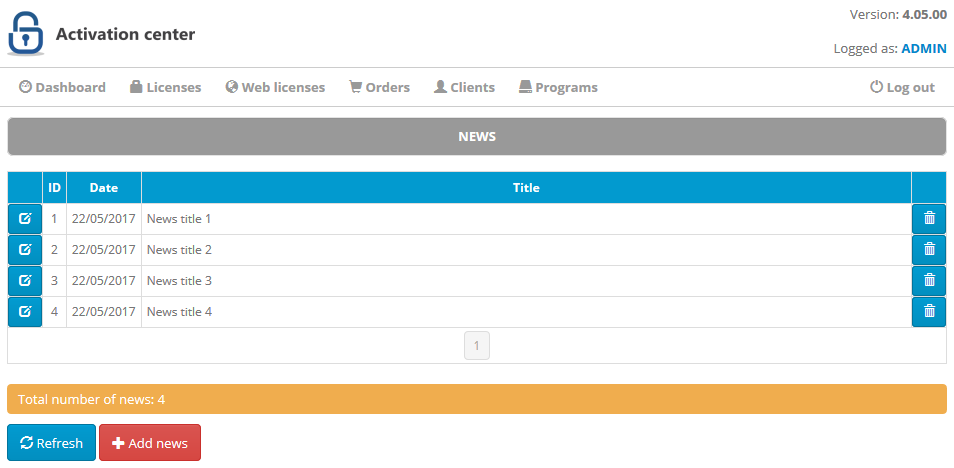Click the date of News title 3
The width and height of the screenshot is (954, 468).
104,281
